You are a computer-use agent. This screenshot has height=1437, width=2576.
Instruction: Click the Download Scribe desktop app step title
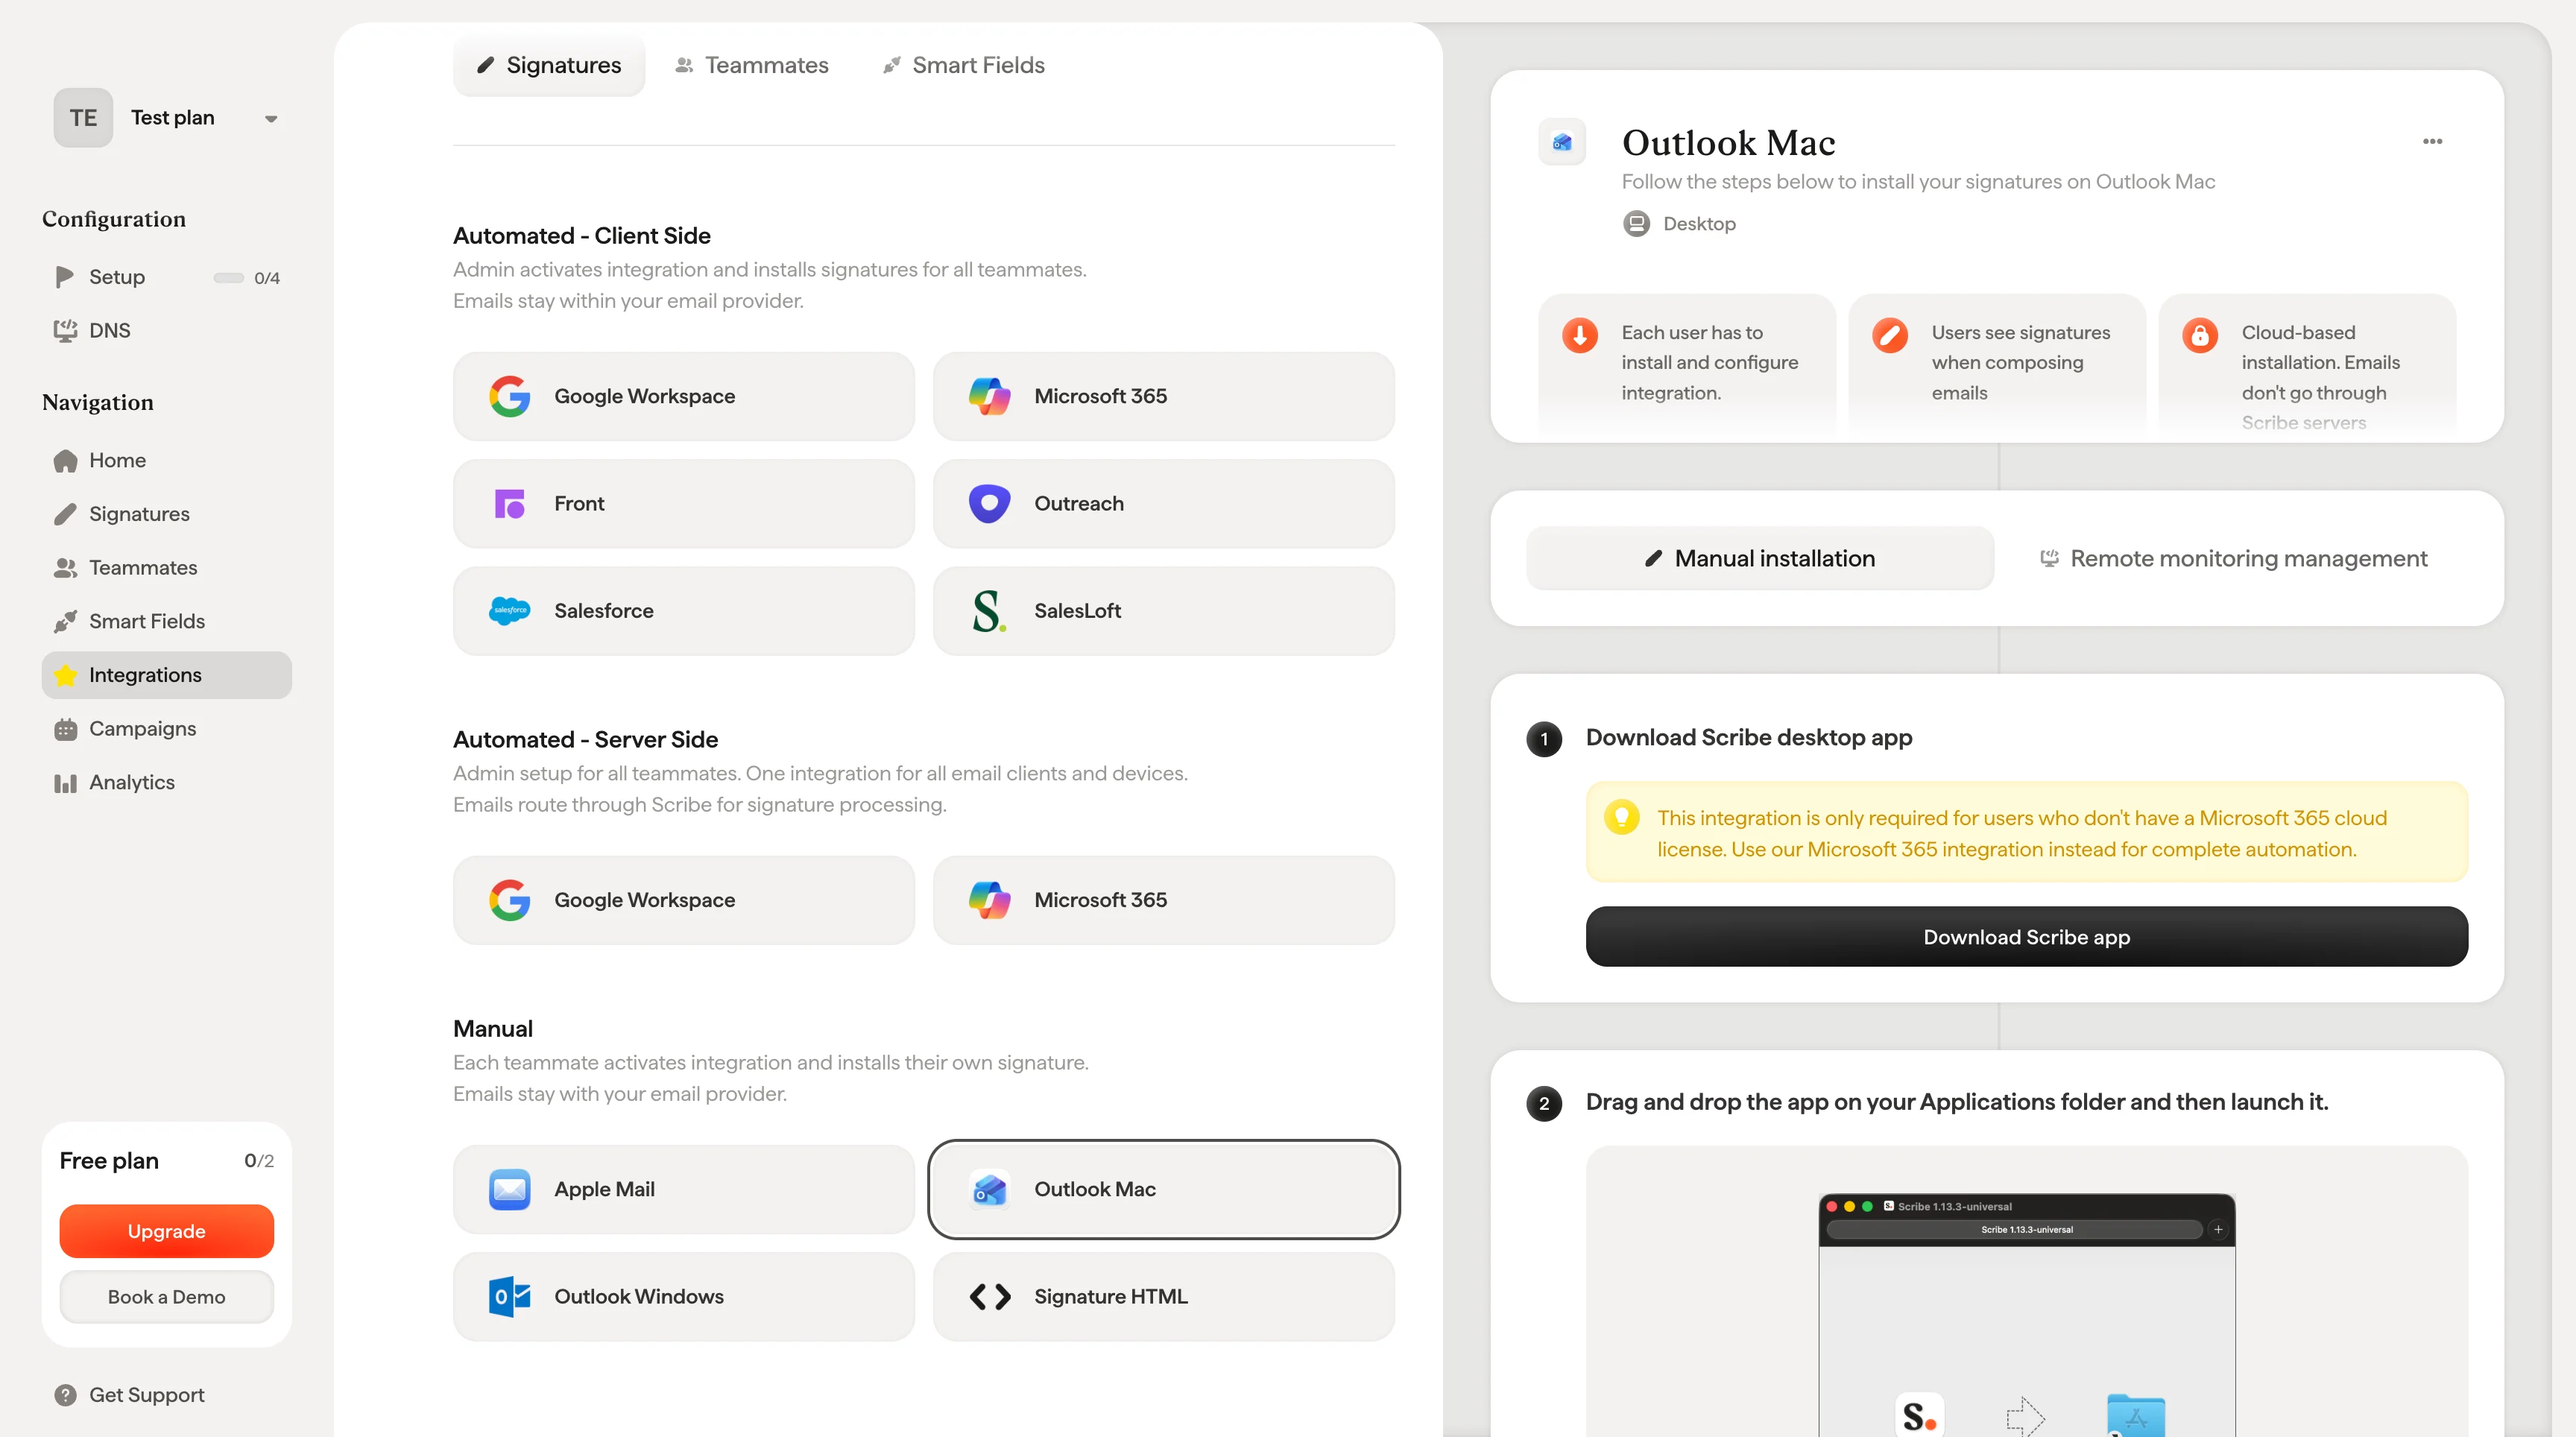tap(1749, 738)
